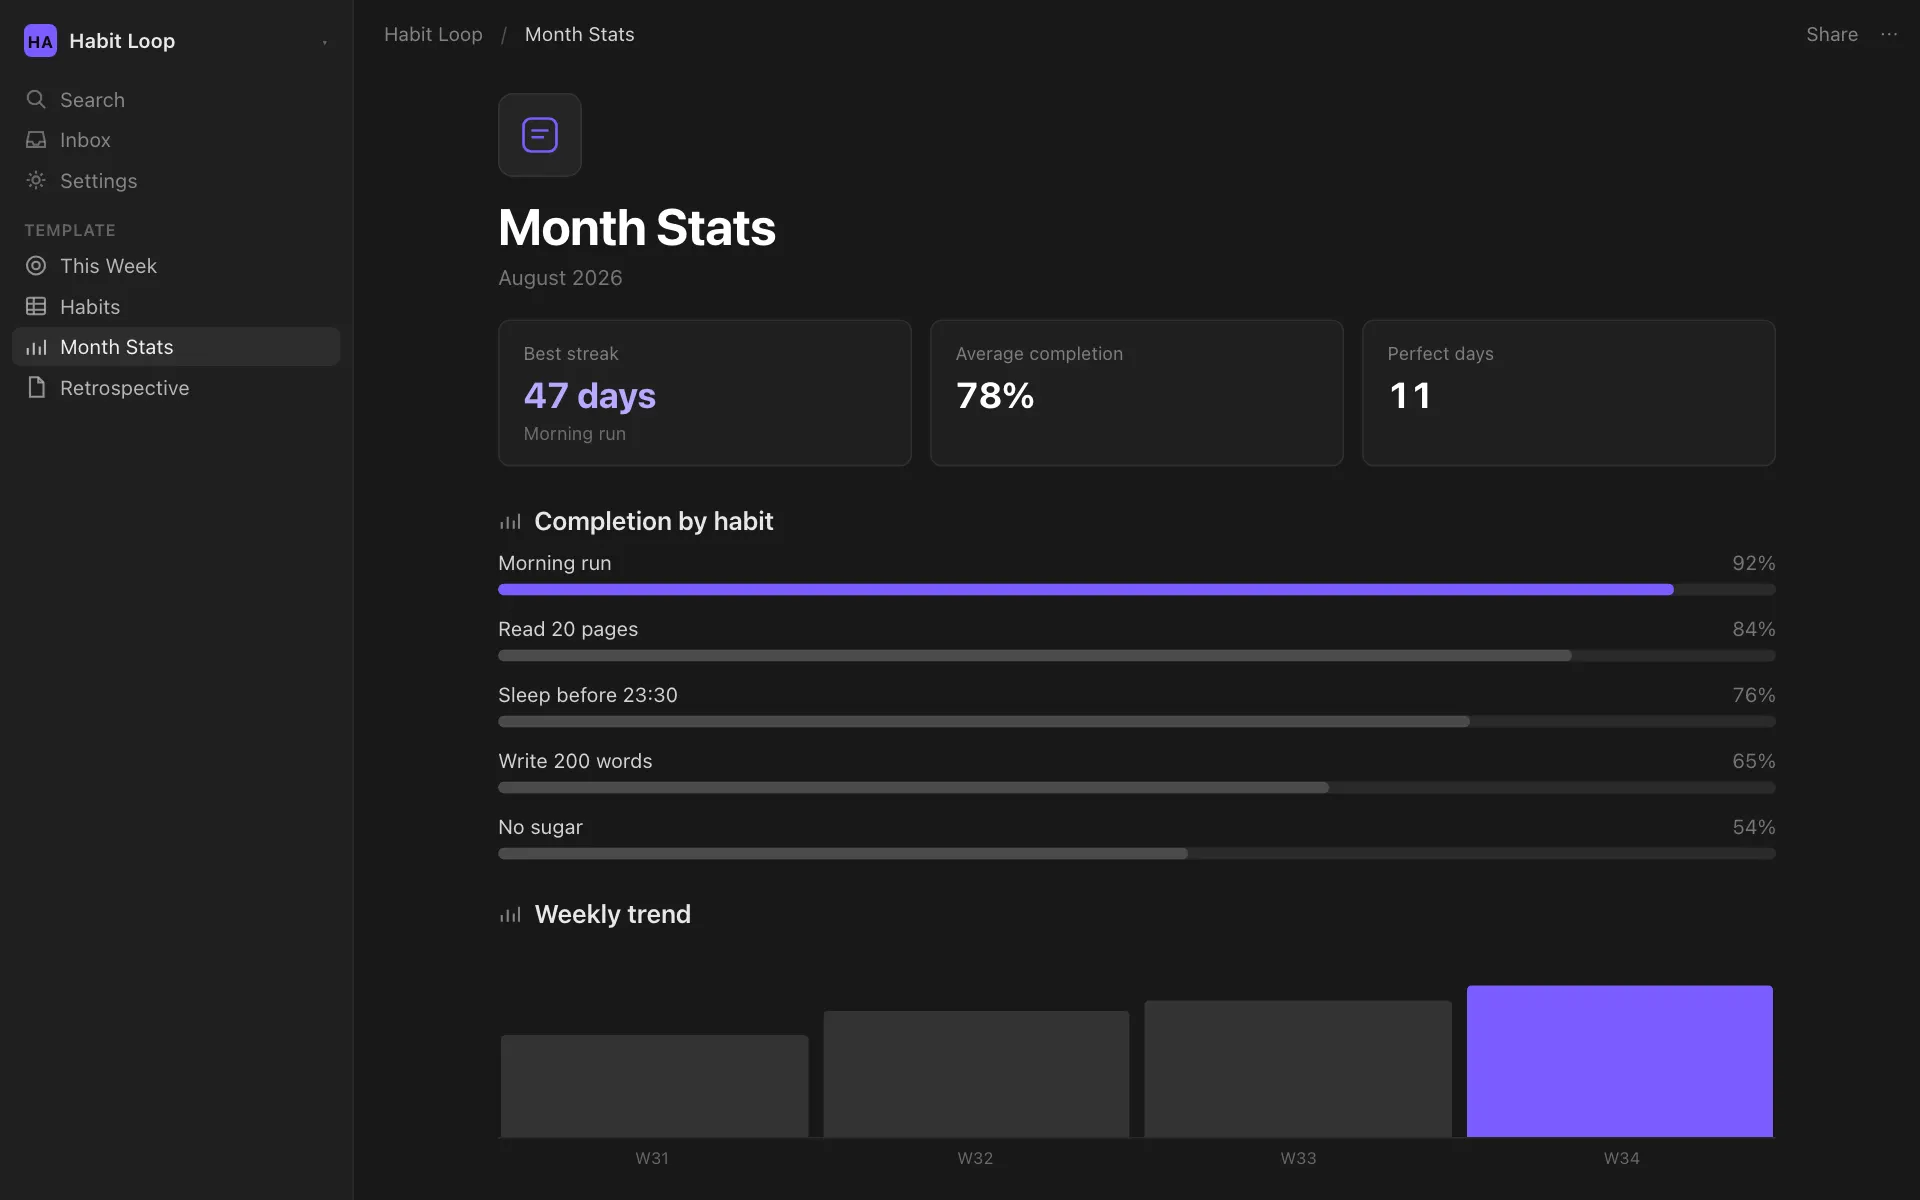1920x1200 pixels.
Task: Click the Habits table icon
Action: pyautogui.click(x=36, y=306)
